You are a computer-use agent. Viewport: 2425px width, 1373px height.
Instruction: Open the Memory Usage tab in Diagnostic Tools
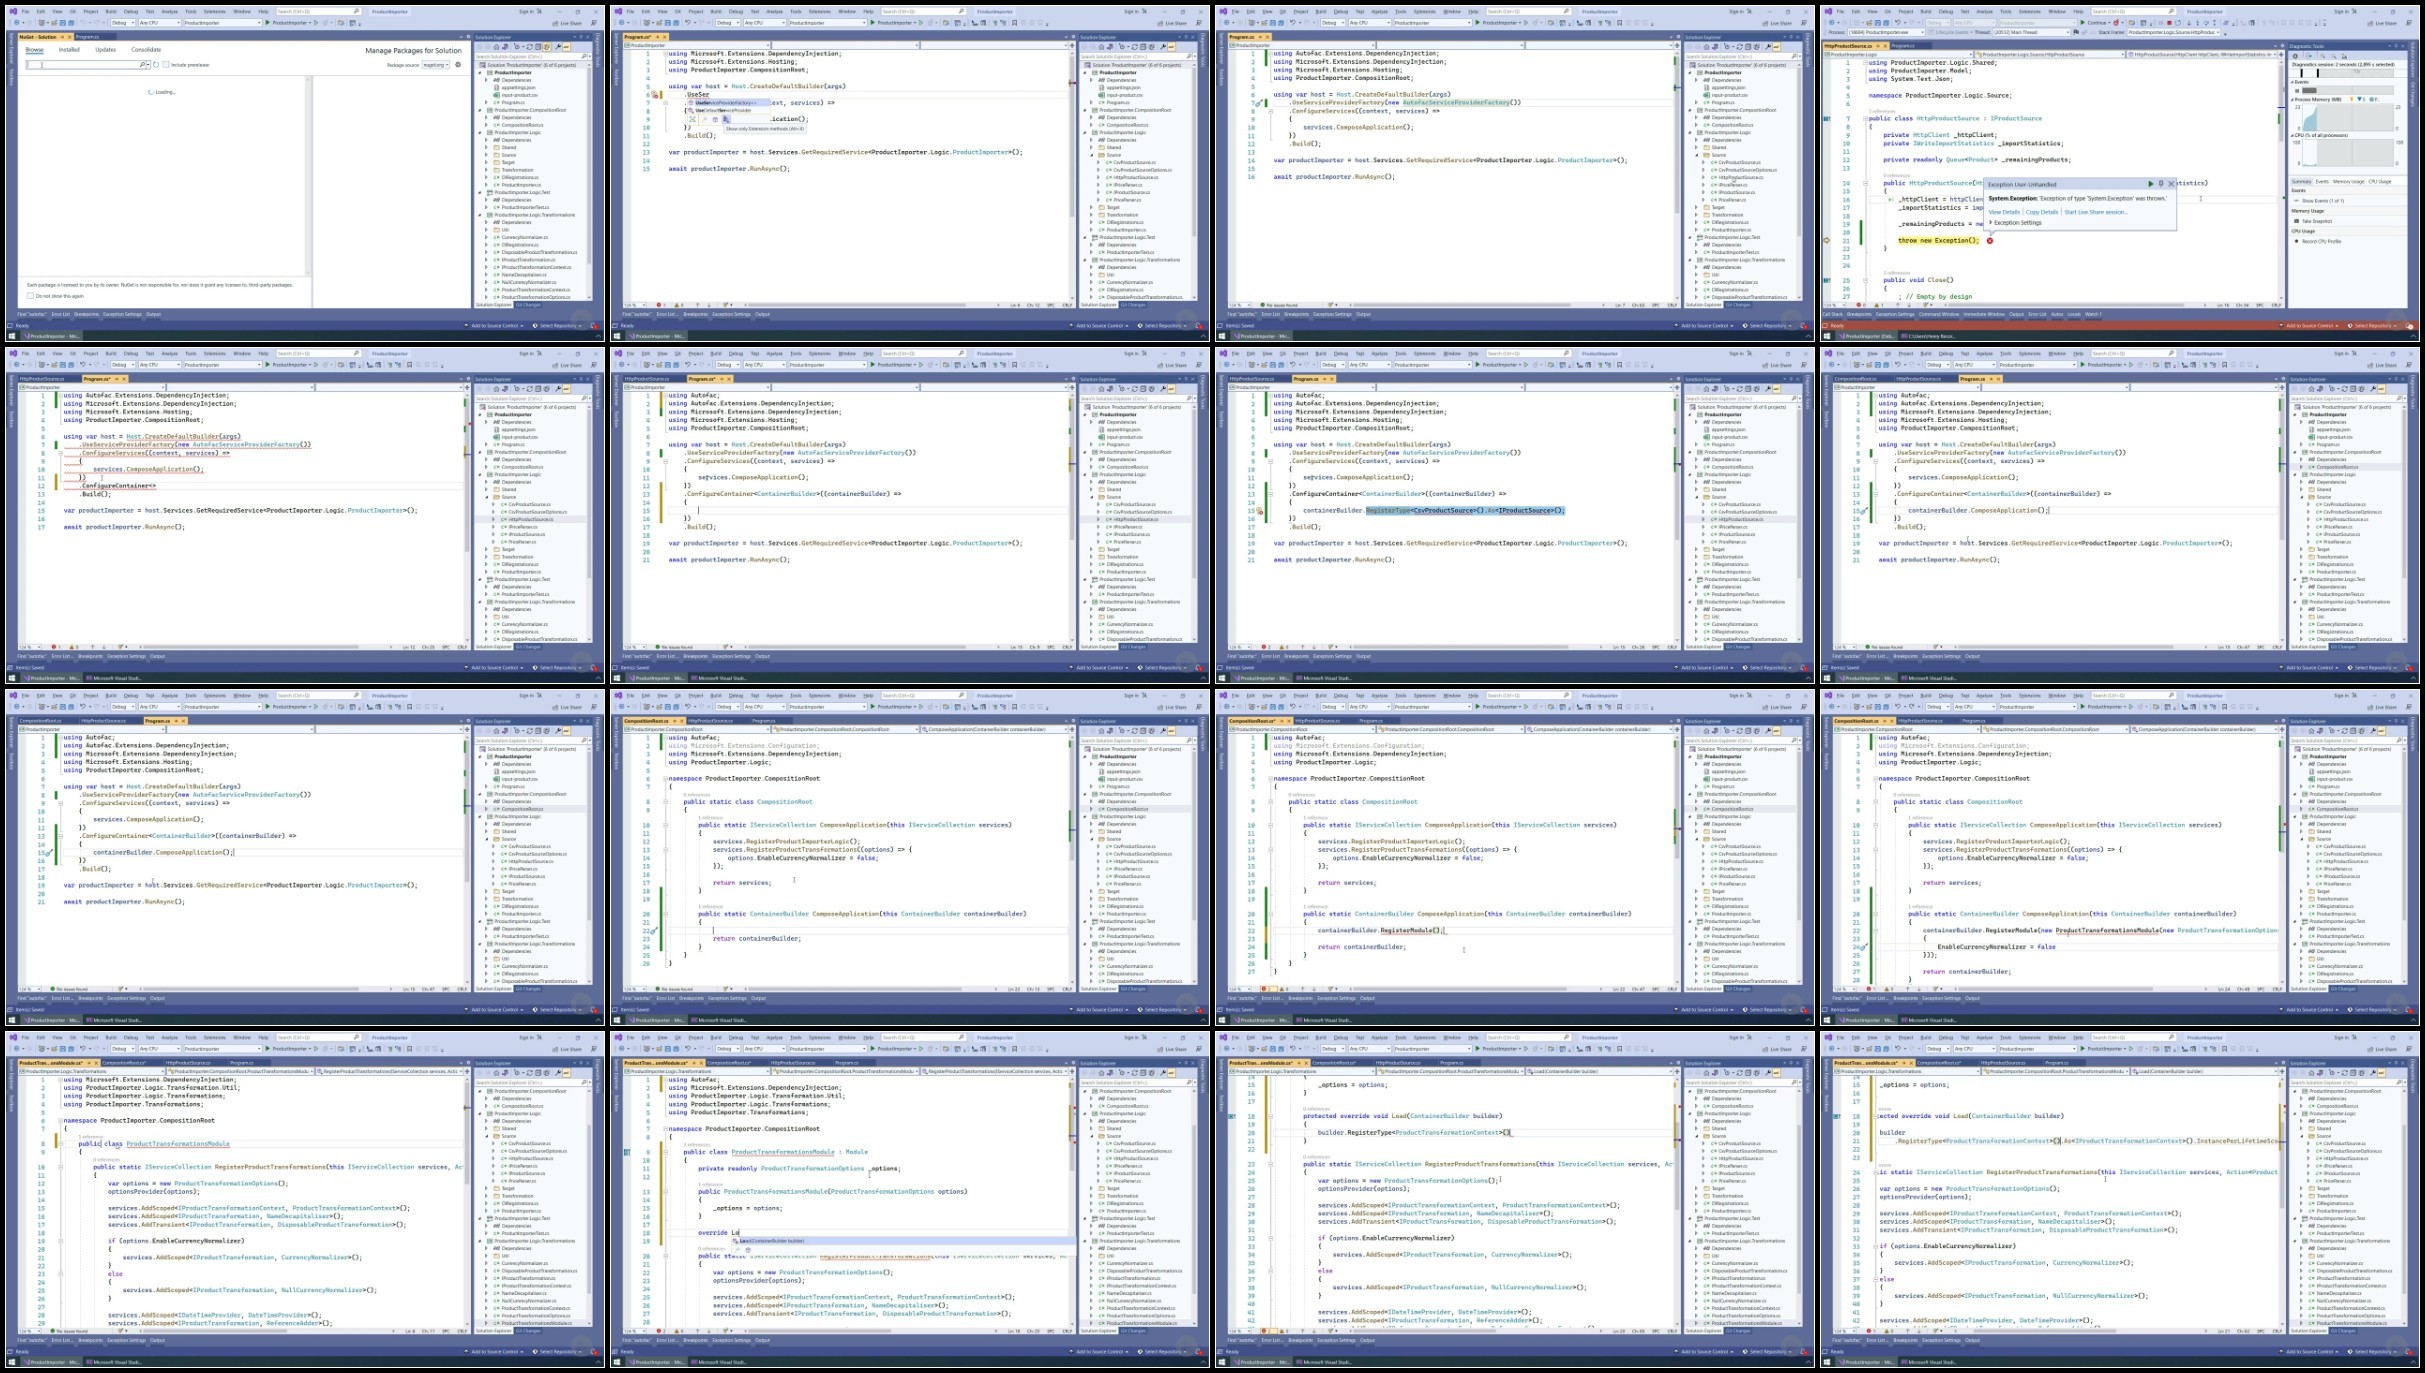(2348, 182)
